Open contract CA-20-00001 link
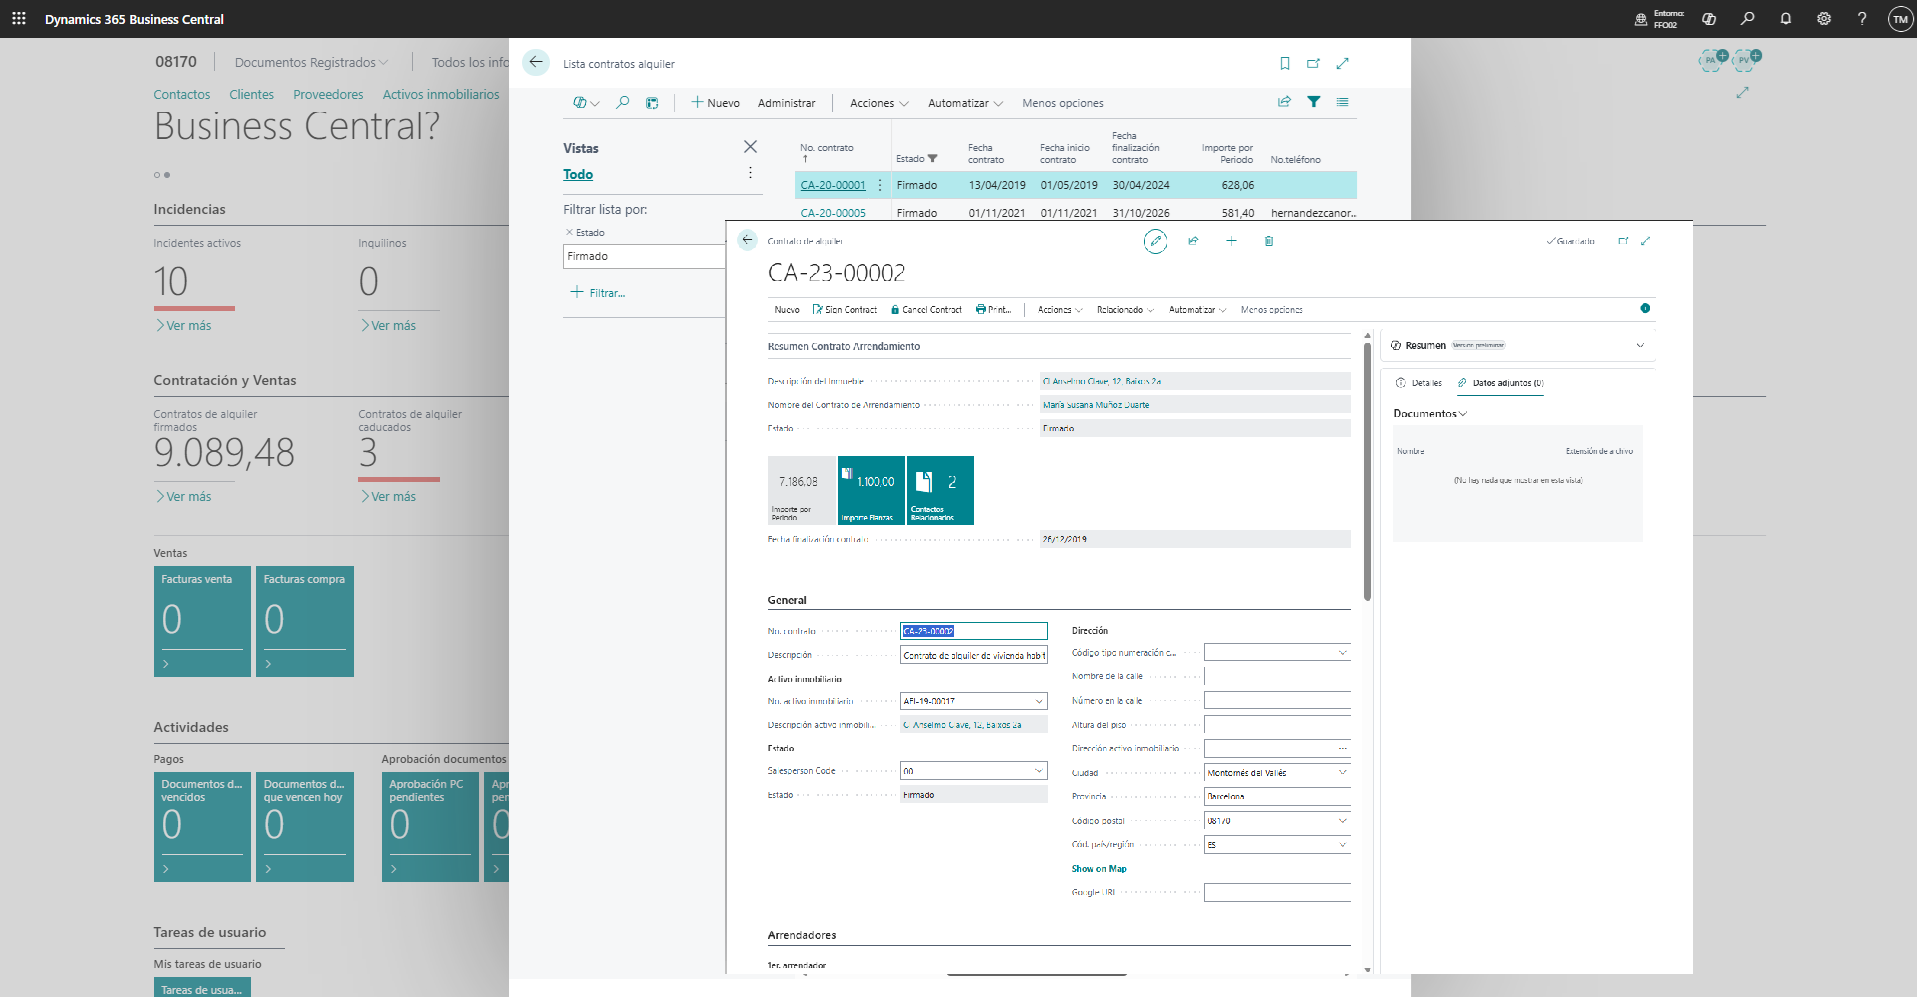 [833, 185]
